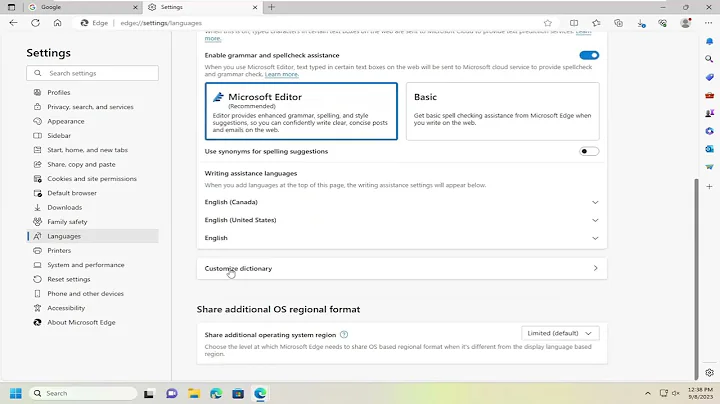Viewport: 720px width, 404px height.
Task: Open sidebar games chess icon
Action: point(709,113)
